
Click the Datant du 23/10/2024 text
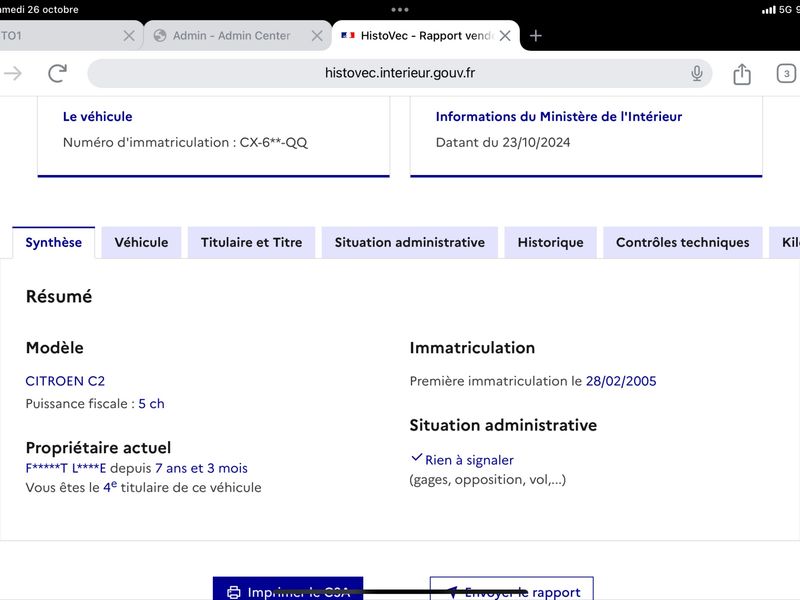tap(503, 142)
